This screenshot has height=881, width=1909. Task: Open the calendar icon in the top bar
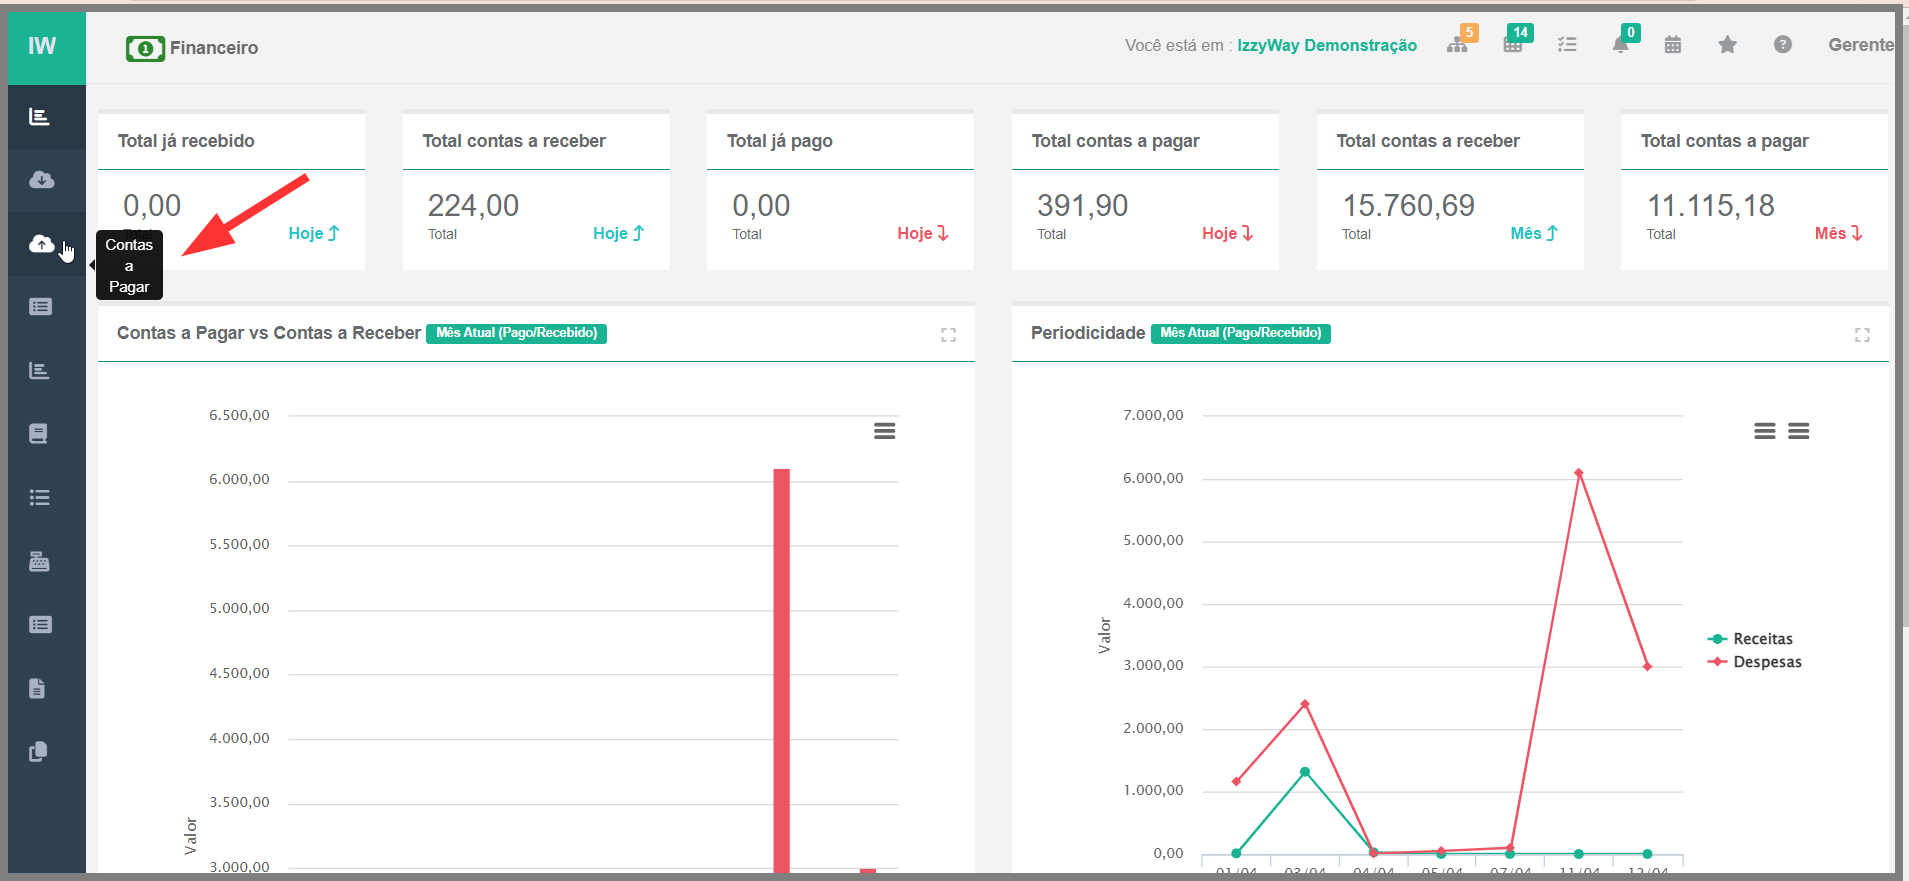1673,45
